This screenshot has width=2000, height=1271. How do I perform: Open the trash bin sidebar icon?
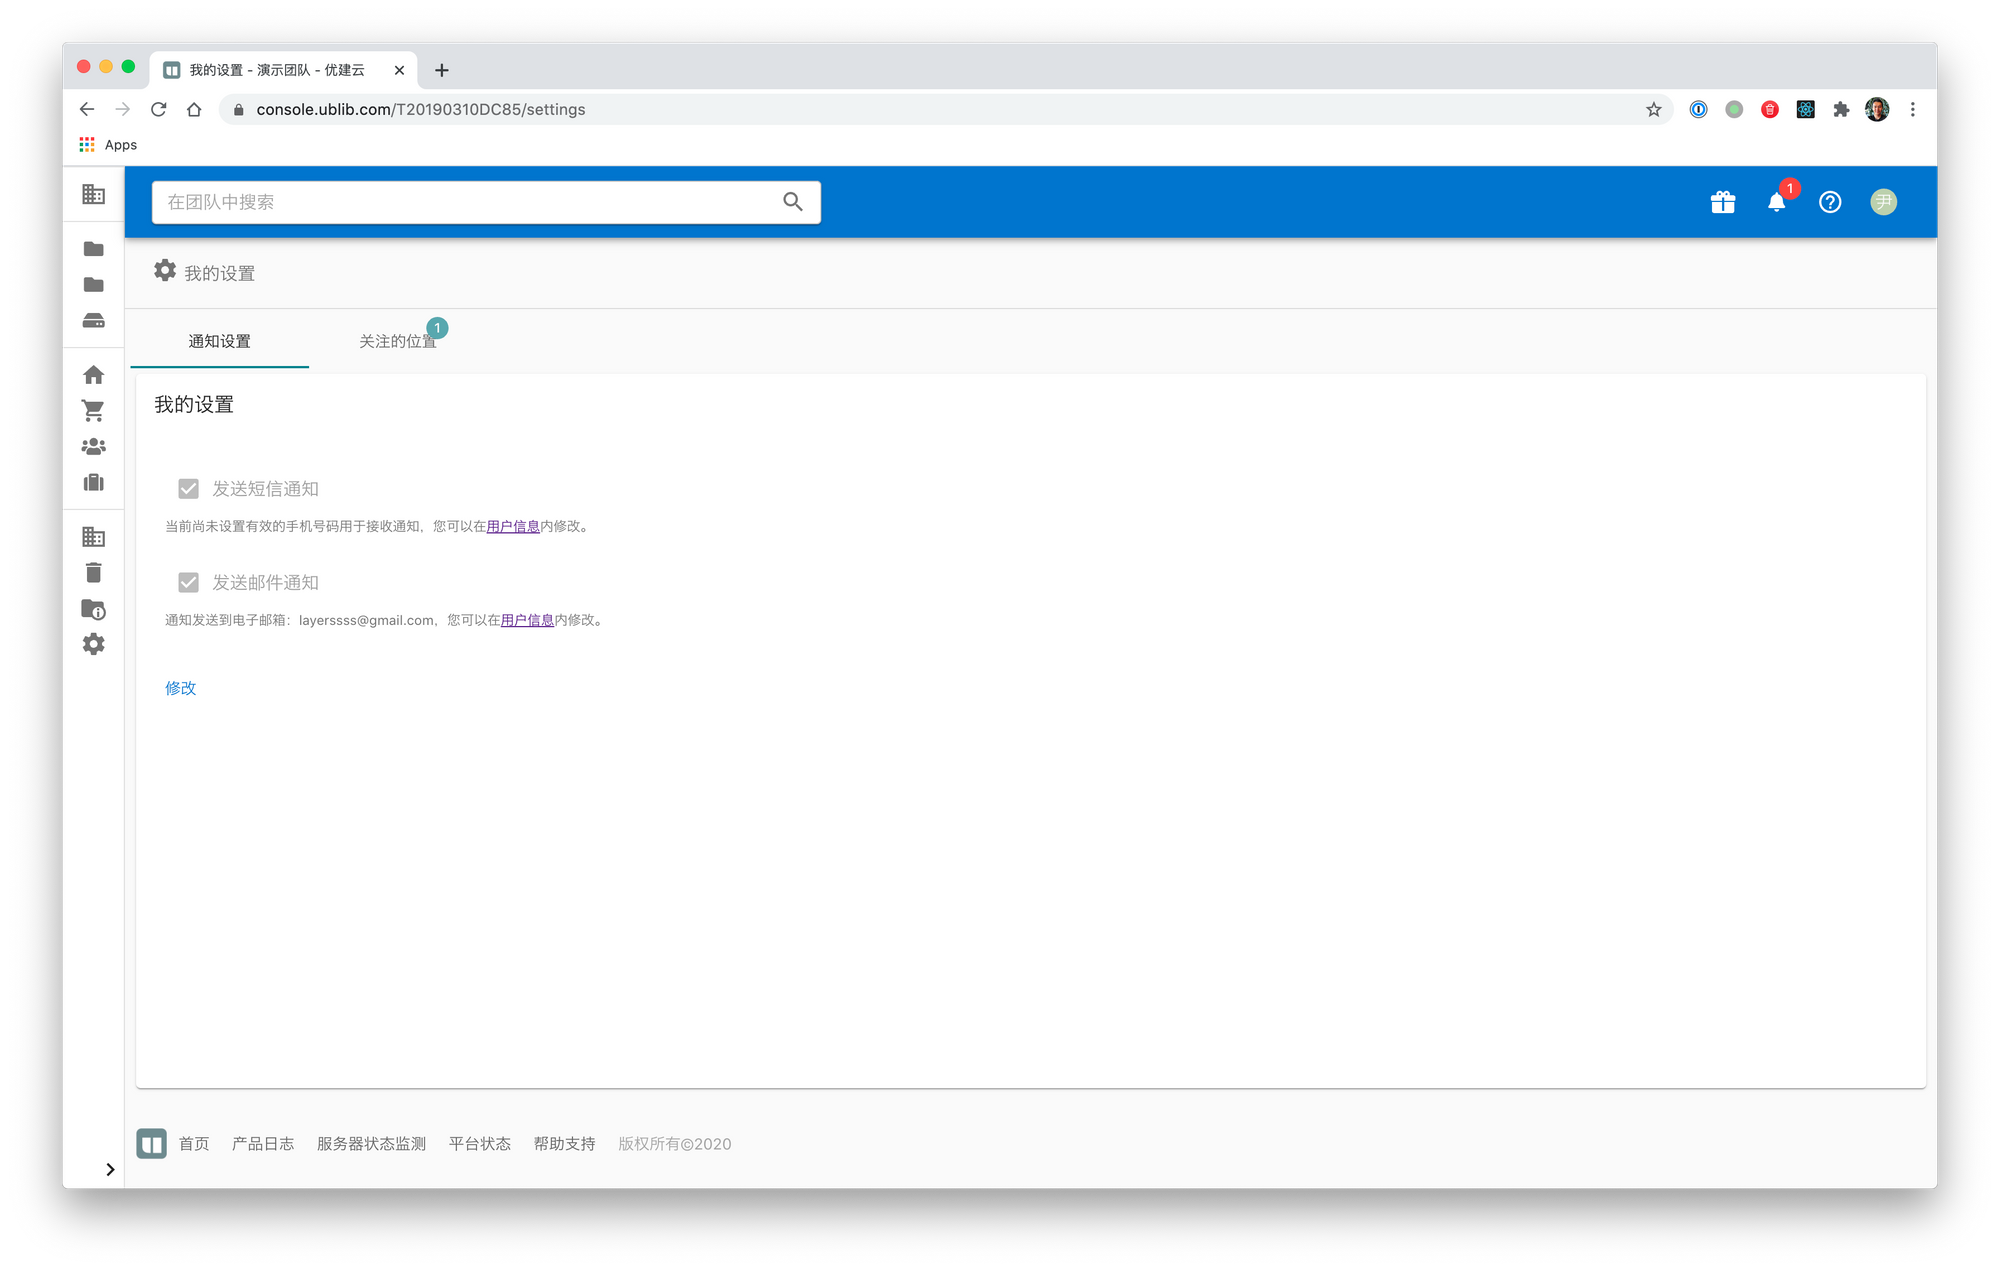click(x=93, y=573)
